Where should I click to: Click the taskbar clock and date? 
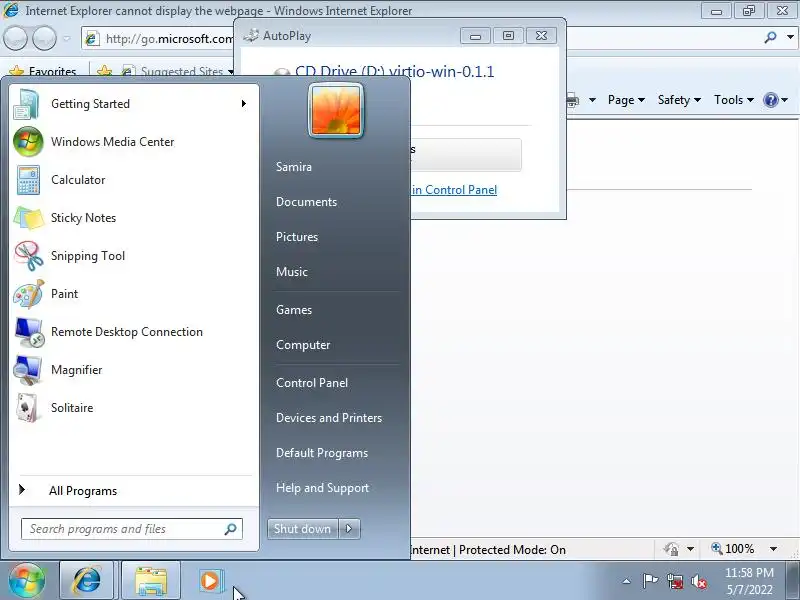click(x=749, y=581)
